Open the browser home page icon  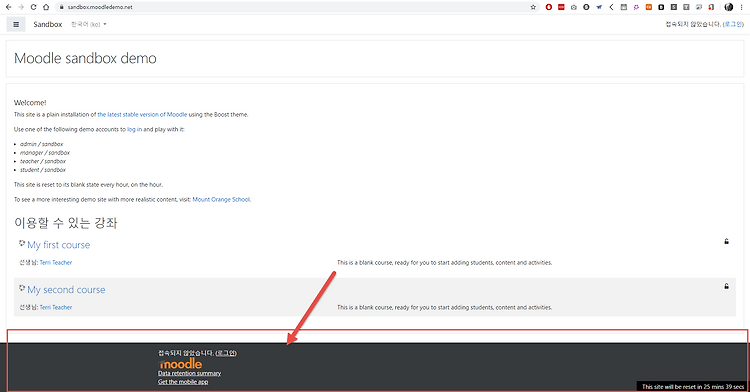46,7
